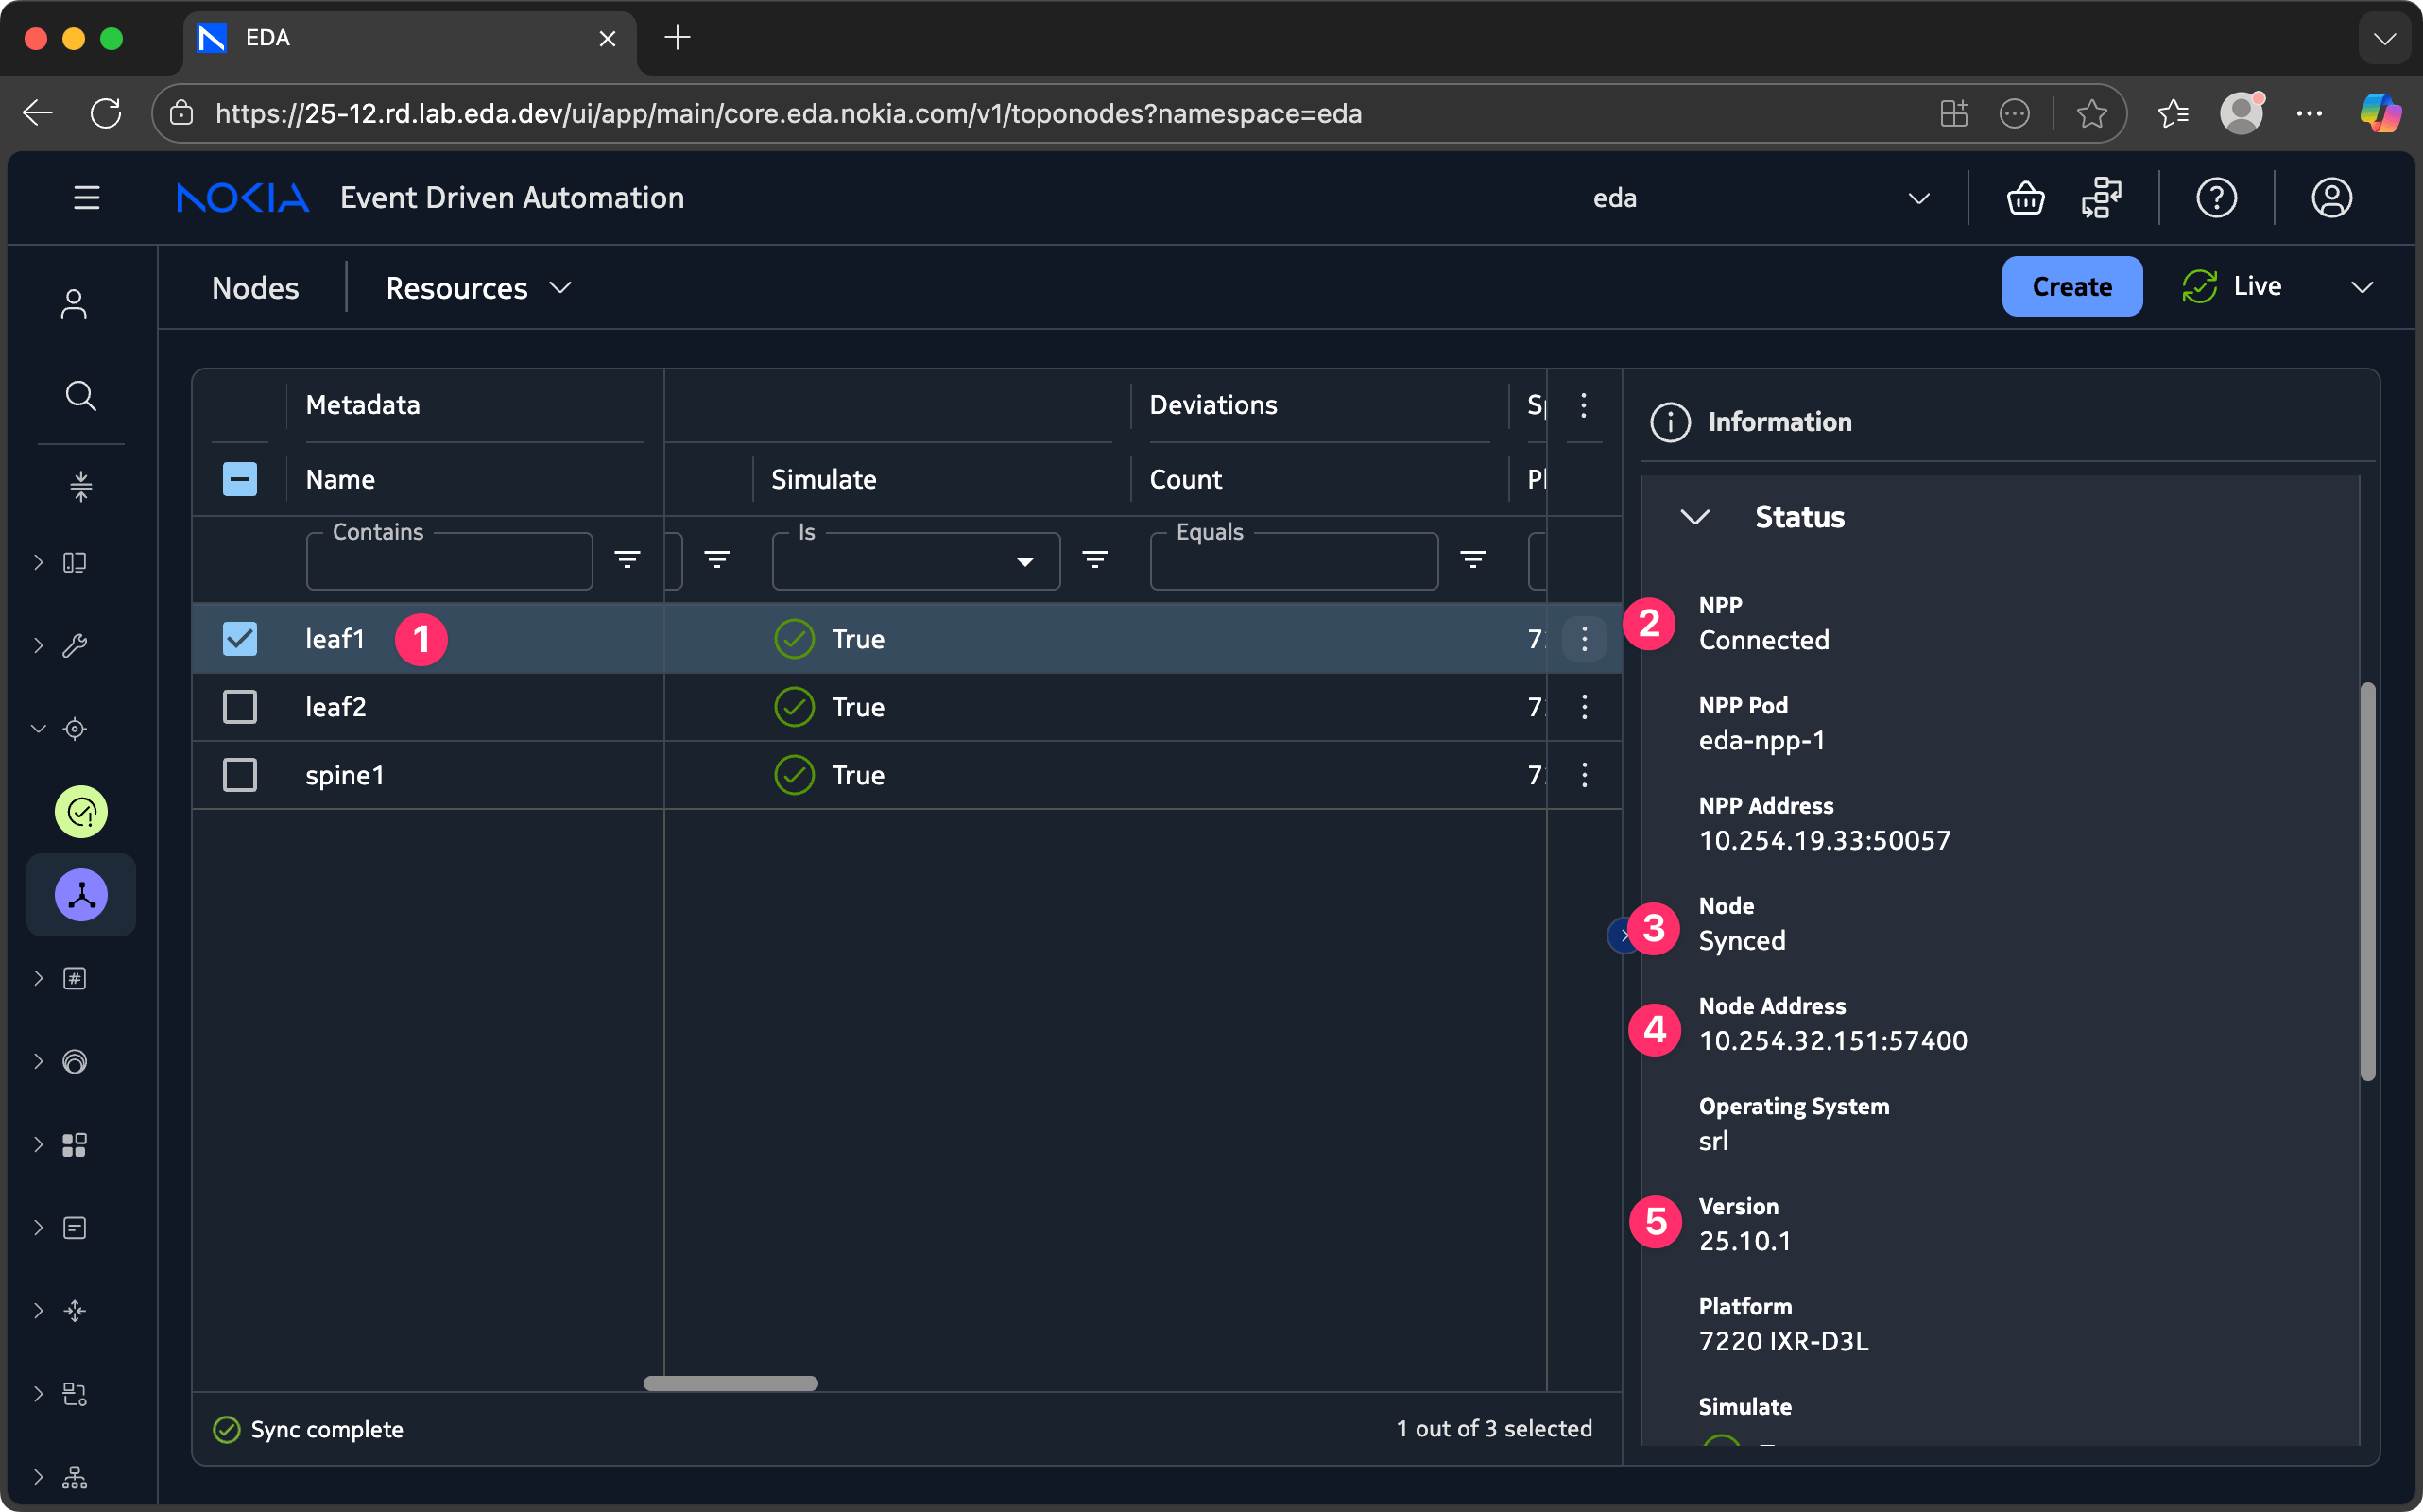Click the transaction basket icon

pyautogui.click(x=2025, y=198)
